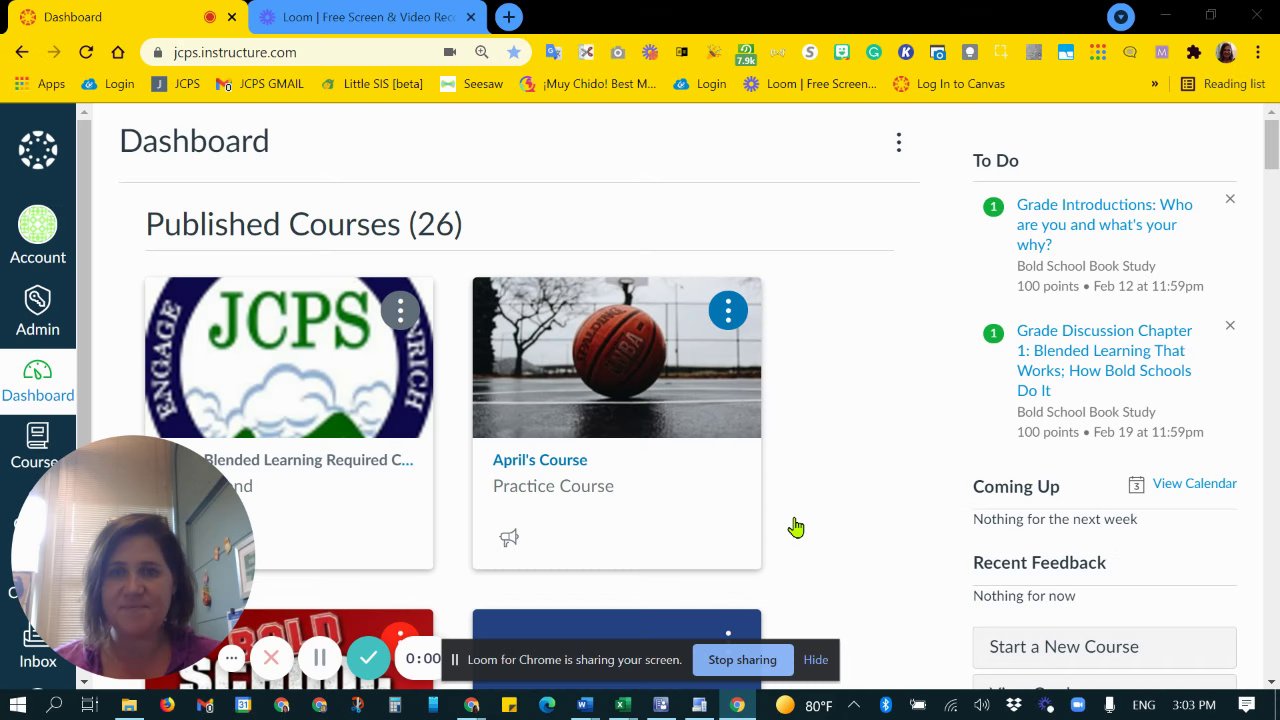Open JCPS GMAIL bookmark
1280x720 pixels.
point(259,84)
